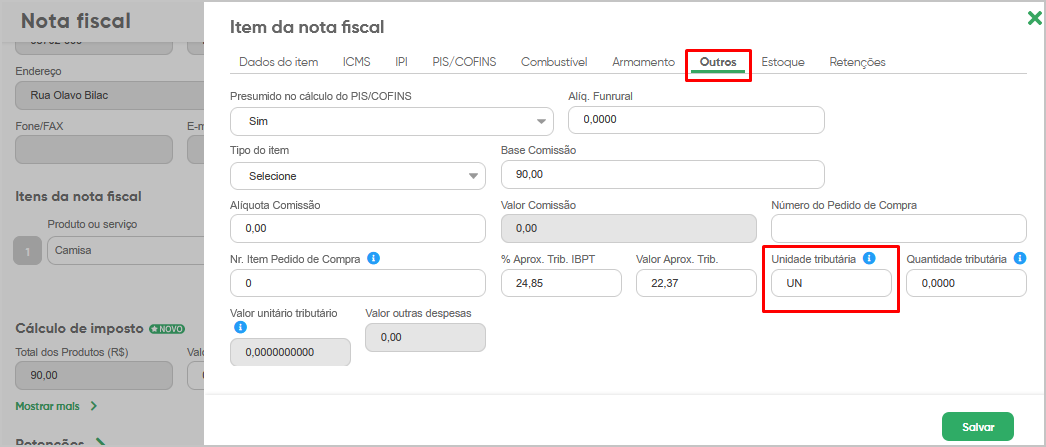Select the PIS/COFINS tab
This screenshot has width=1046, height=447.
(464, 62)
